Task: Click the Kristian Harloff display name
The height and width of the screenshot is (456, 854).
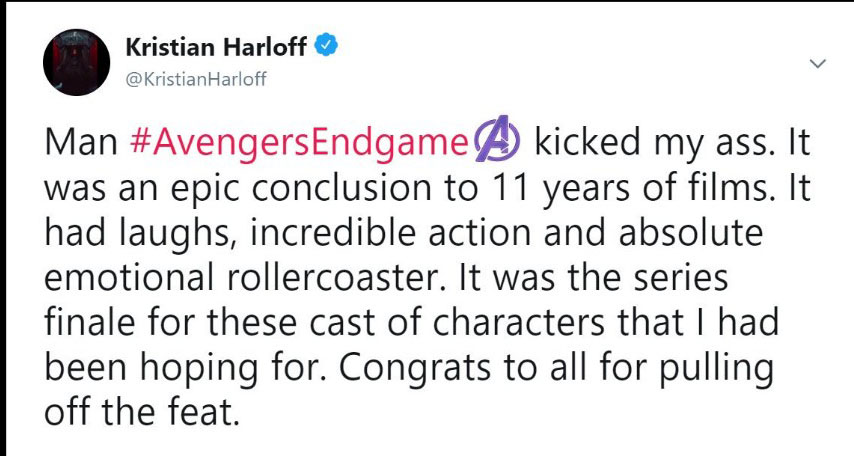Action: click(x=220, y=47)
